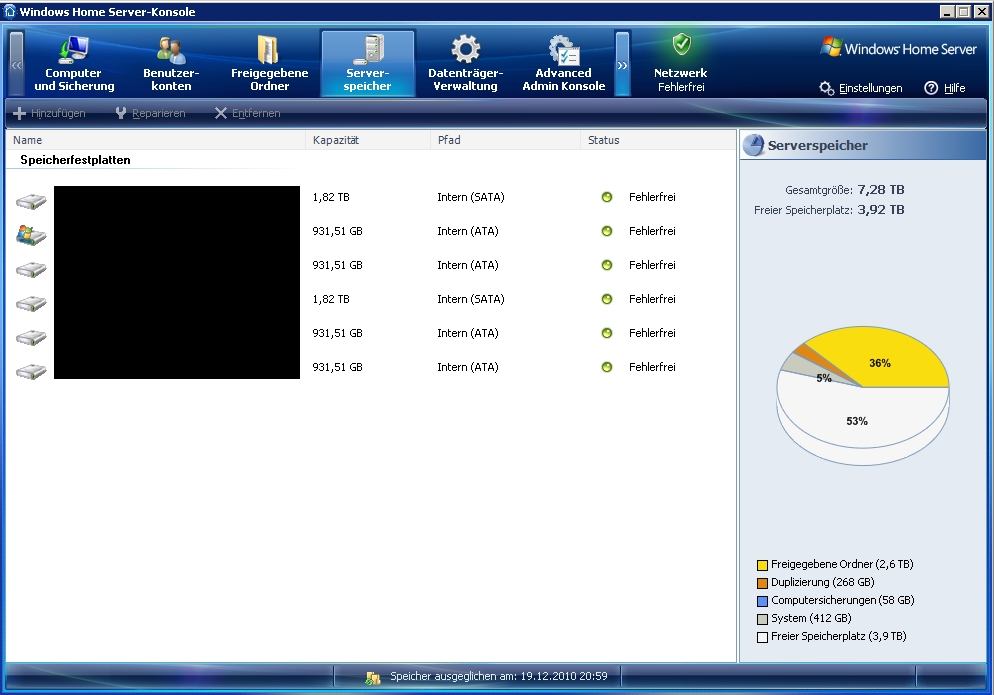Click the Netzwerk Fehlerfrei shield icon
Image resolution: width=994 pixels, height=695 pixels.
click(681, 44)
